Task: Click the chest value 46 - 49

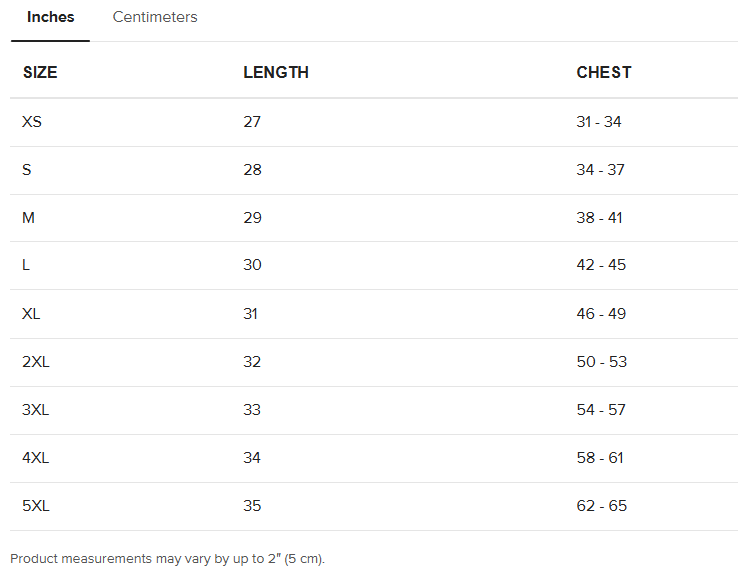Action: pos(601,314)
